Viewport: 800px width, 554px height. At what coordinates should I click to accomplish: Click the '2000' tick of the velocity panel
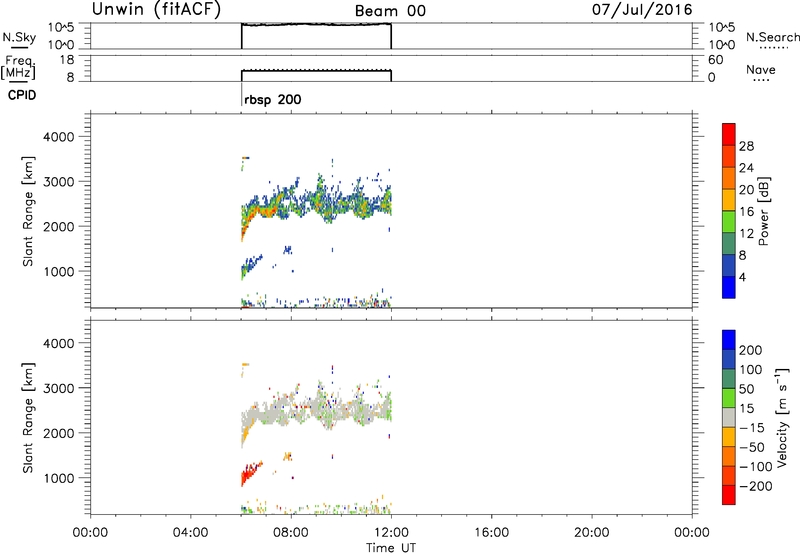pos(59,433)
